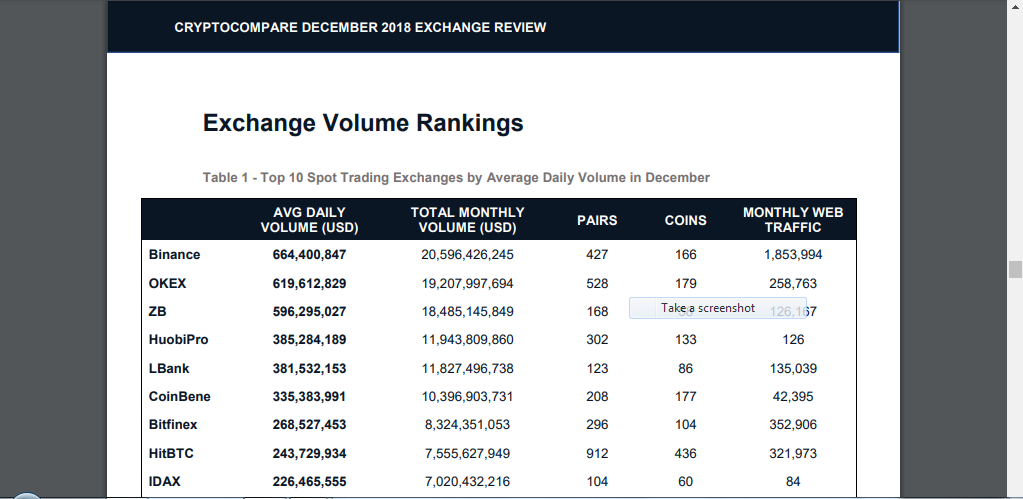Viewport: 1023px width, 499px height.
Task: Click the MONTHLY WEB TRAFFIC column header
Action: (793, 220)
